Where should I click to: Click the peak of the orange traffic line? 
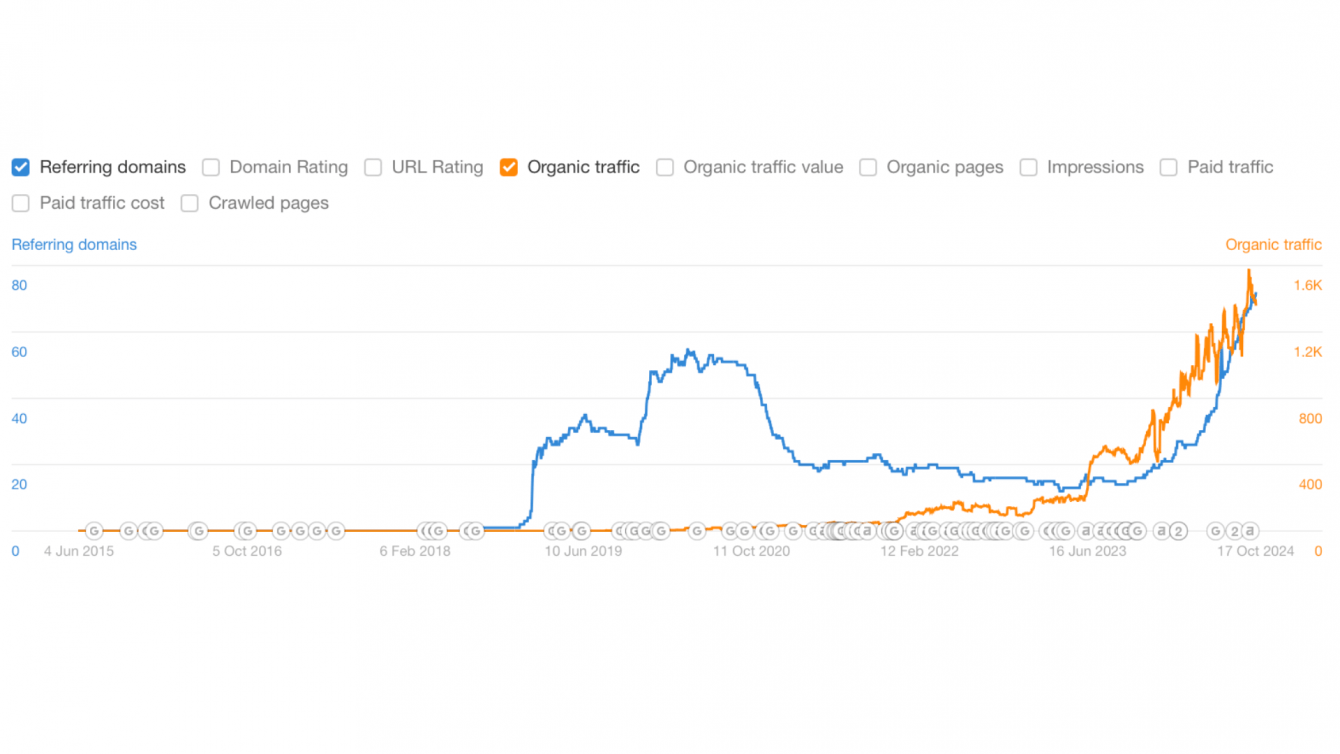coord(1249,270)
